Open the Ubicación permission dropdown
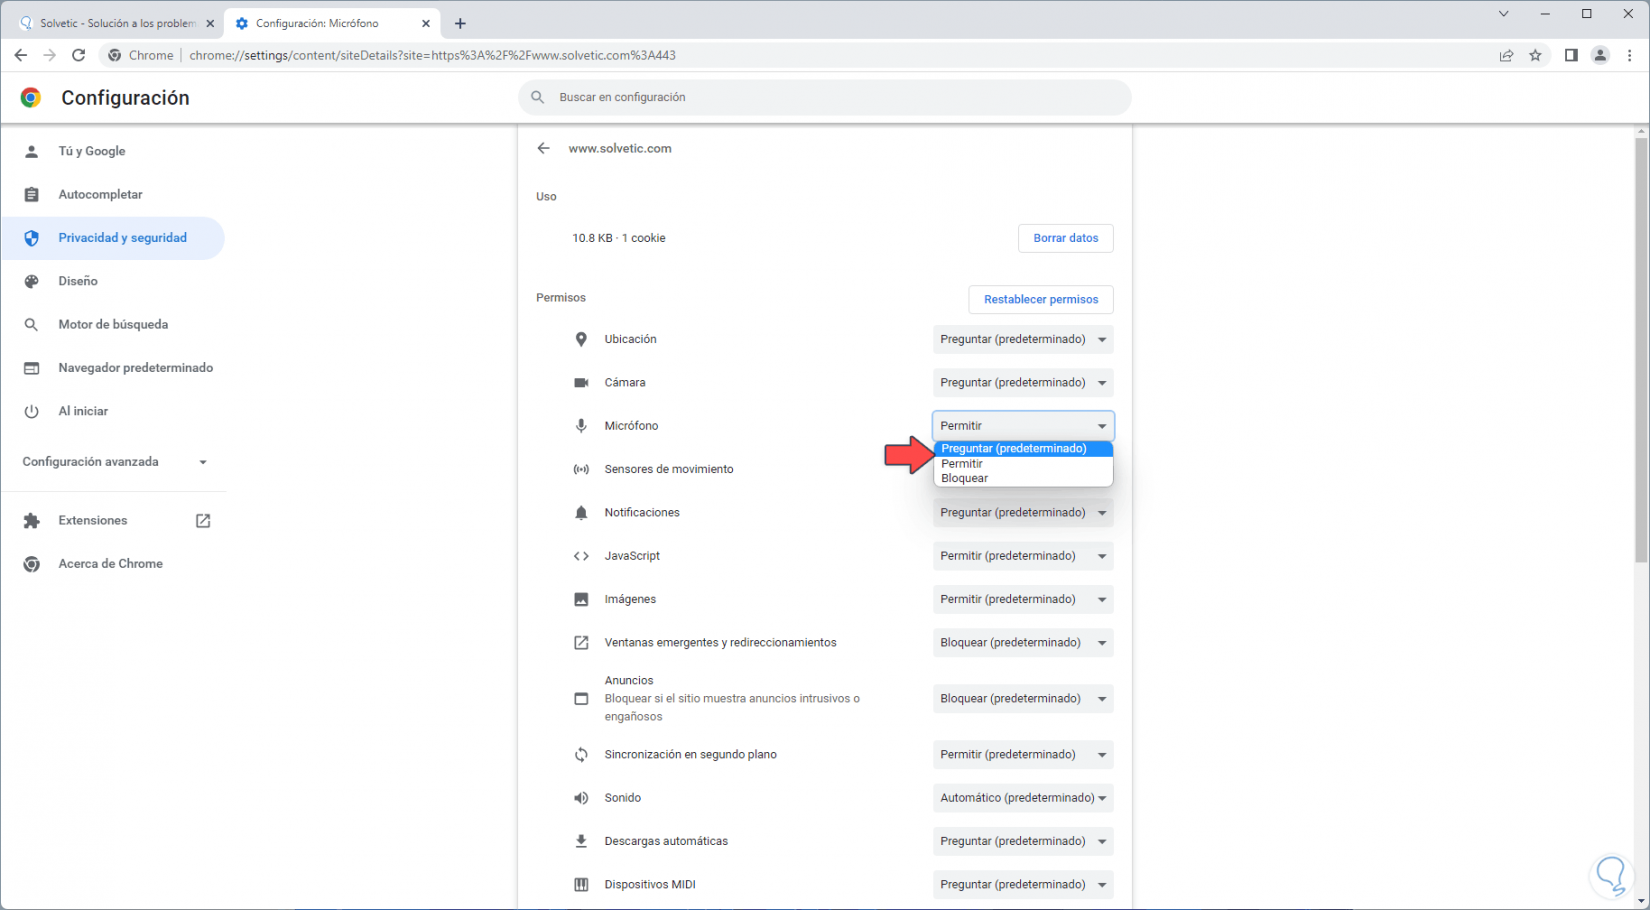1650x910 pixels. 1022,340
